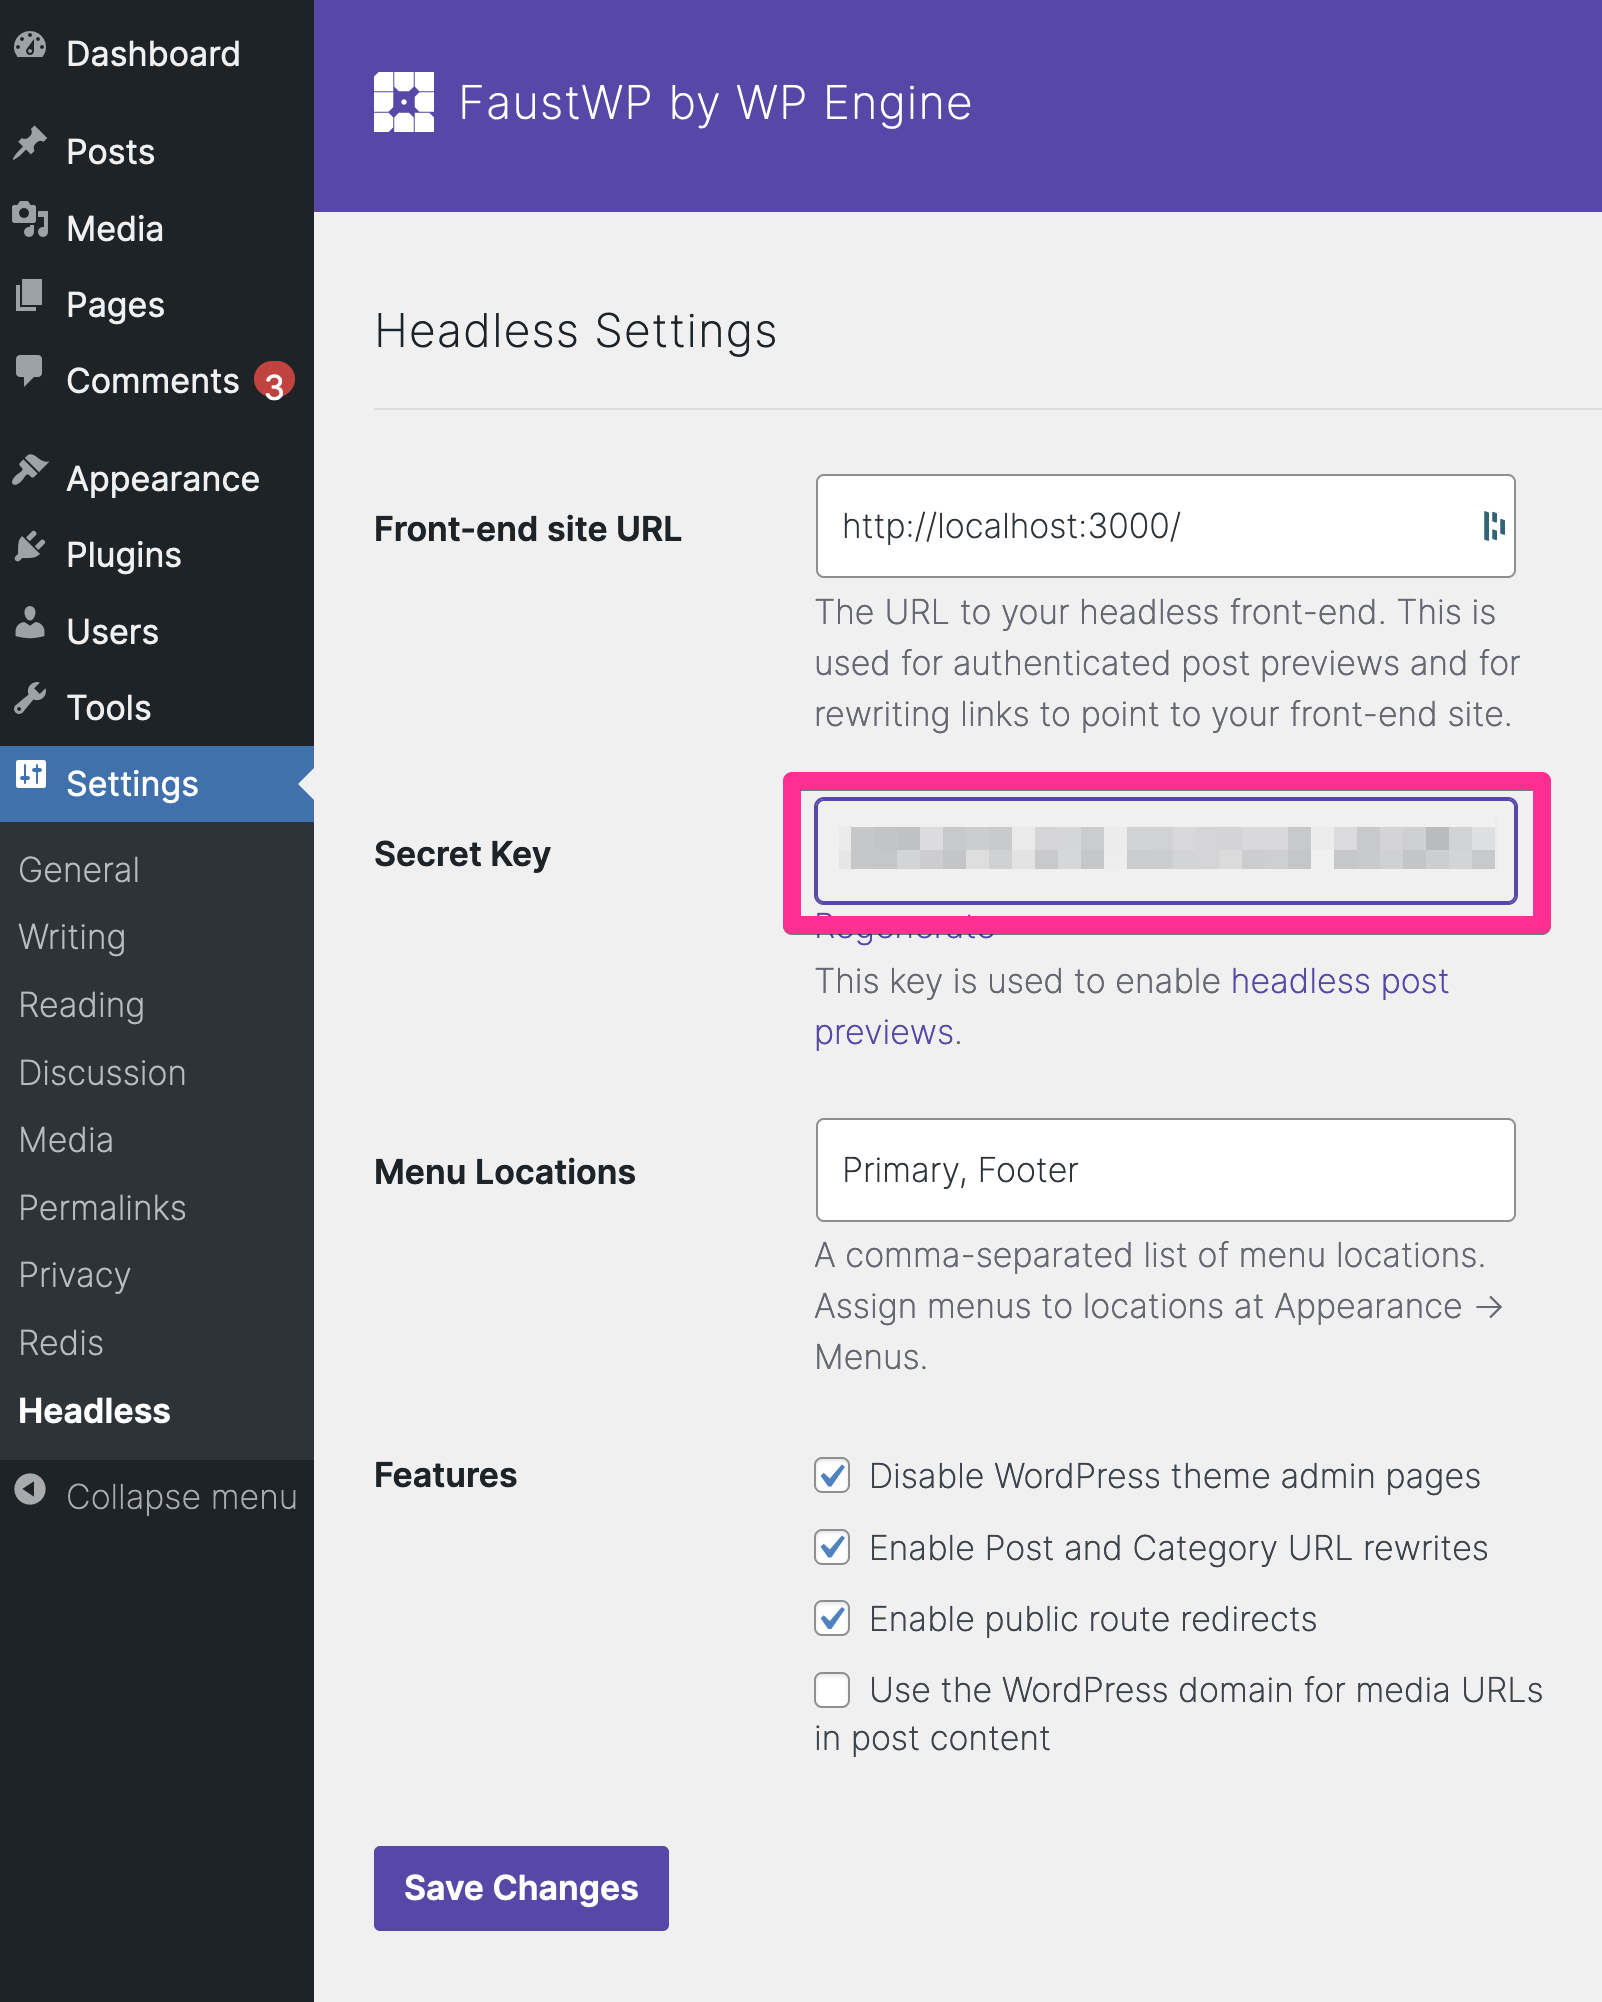Click the Secret Key label
Screen dimensions: 1602x2002
[463, 855]
